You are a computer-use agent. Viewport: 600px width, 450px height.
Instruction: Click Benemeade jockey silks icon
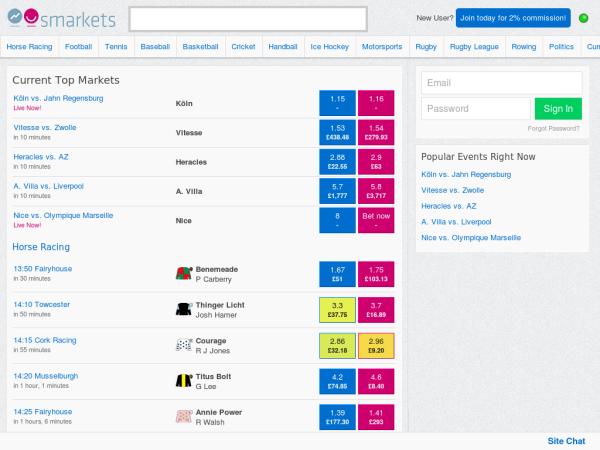coord(184,274)
